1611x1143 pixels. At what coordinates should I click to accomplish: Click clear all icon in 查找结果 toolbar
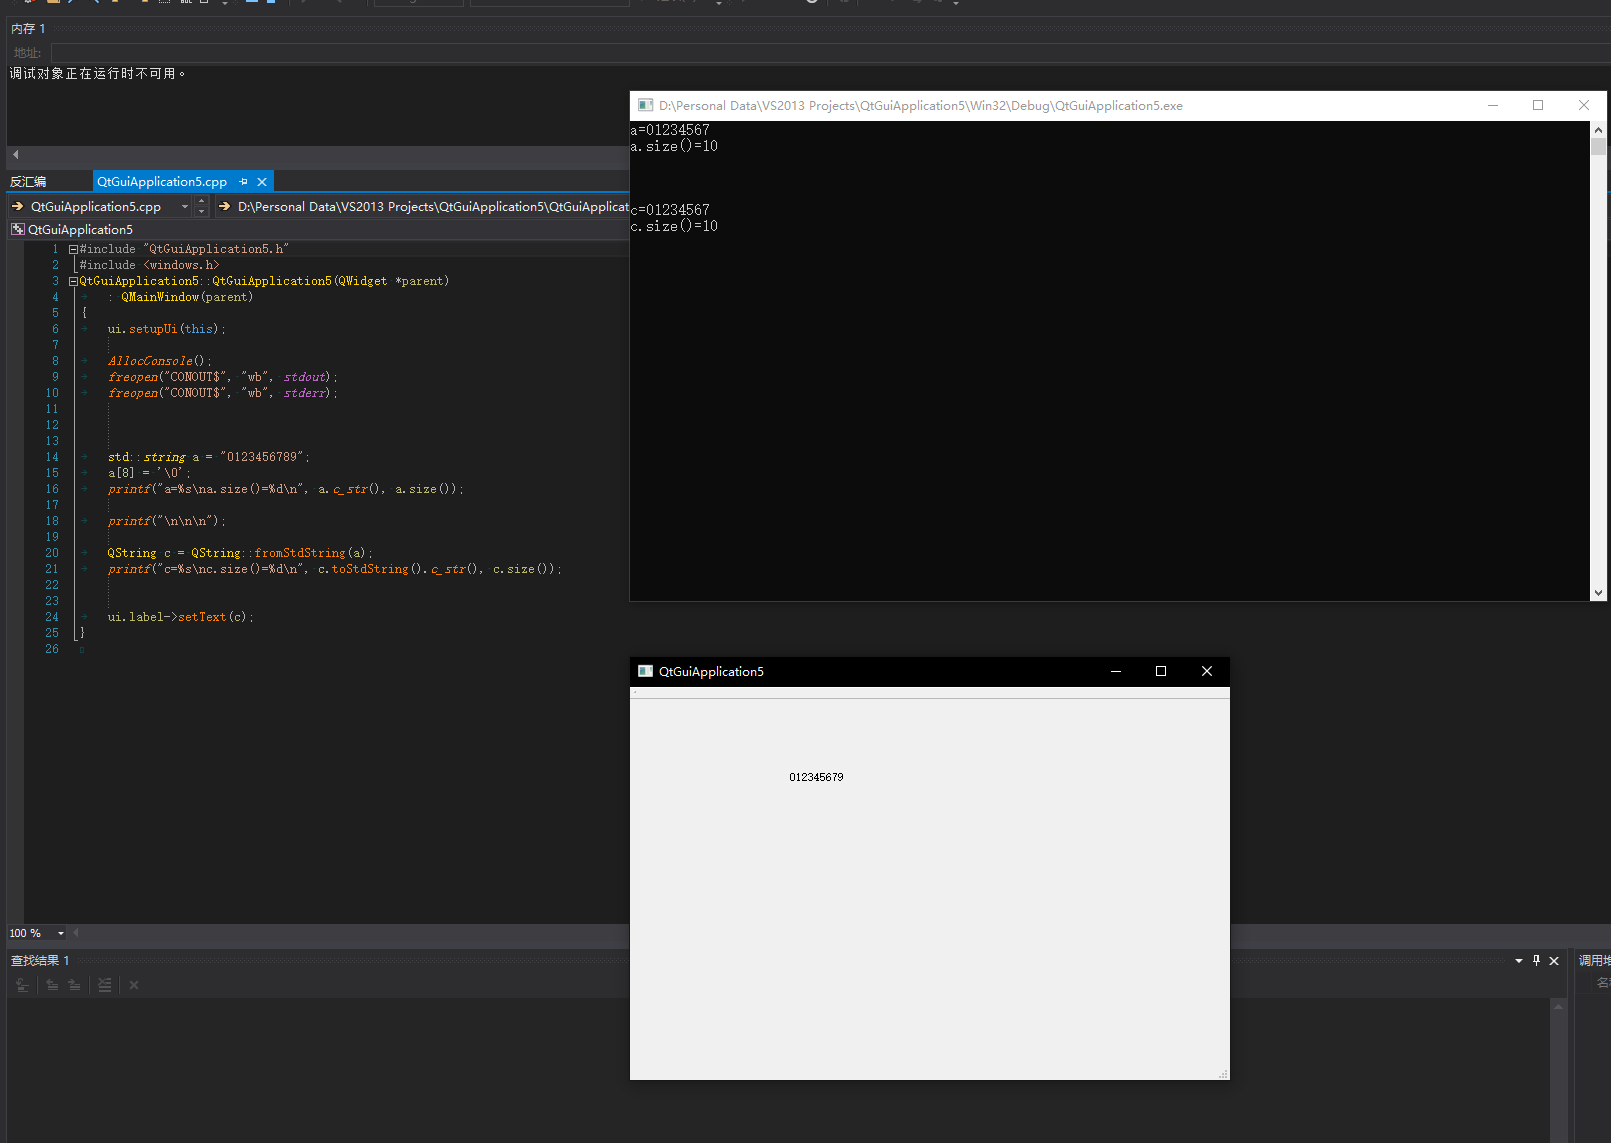pos(105,985)
